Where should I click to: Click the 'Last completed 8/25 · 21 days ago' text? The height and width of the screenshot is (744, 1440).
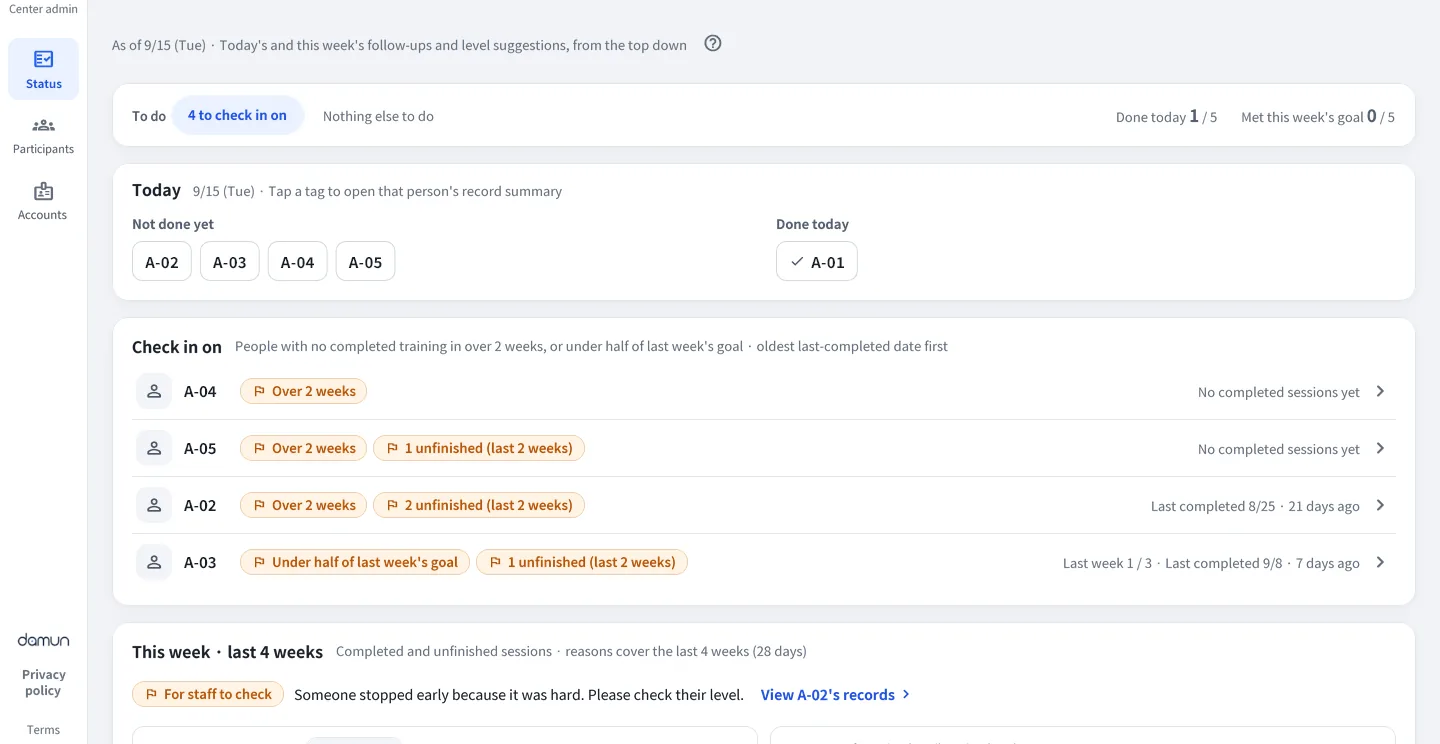coord(1255,506)
